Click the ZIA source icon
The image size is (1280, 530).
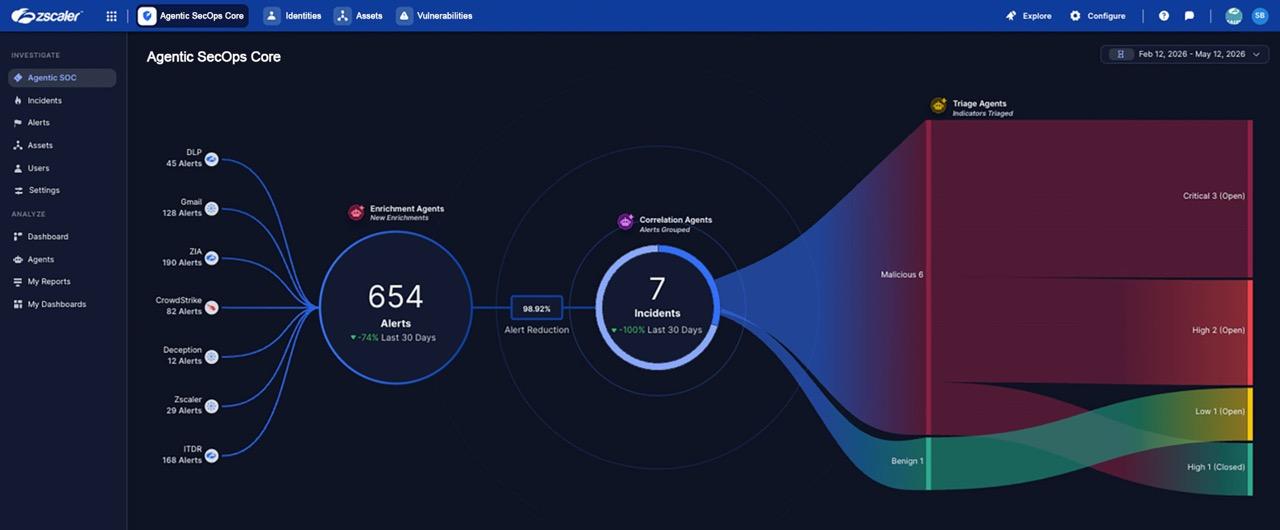212,258
